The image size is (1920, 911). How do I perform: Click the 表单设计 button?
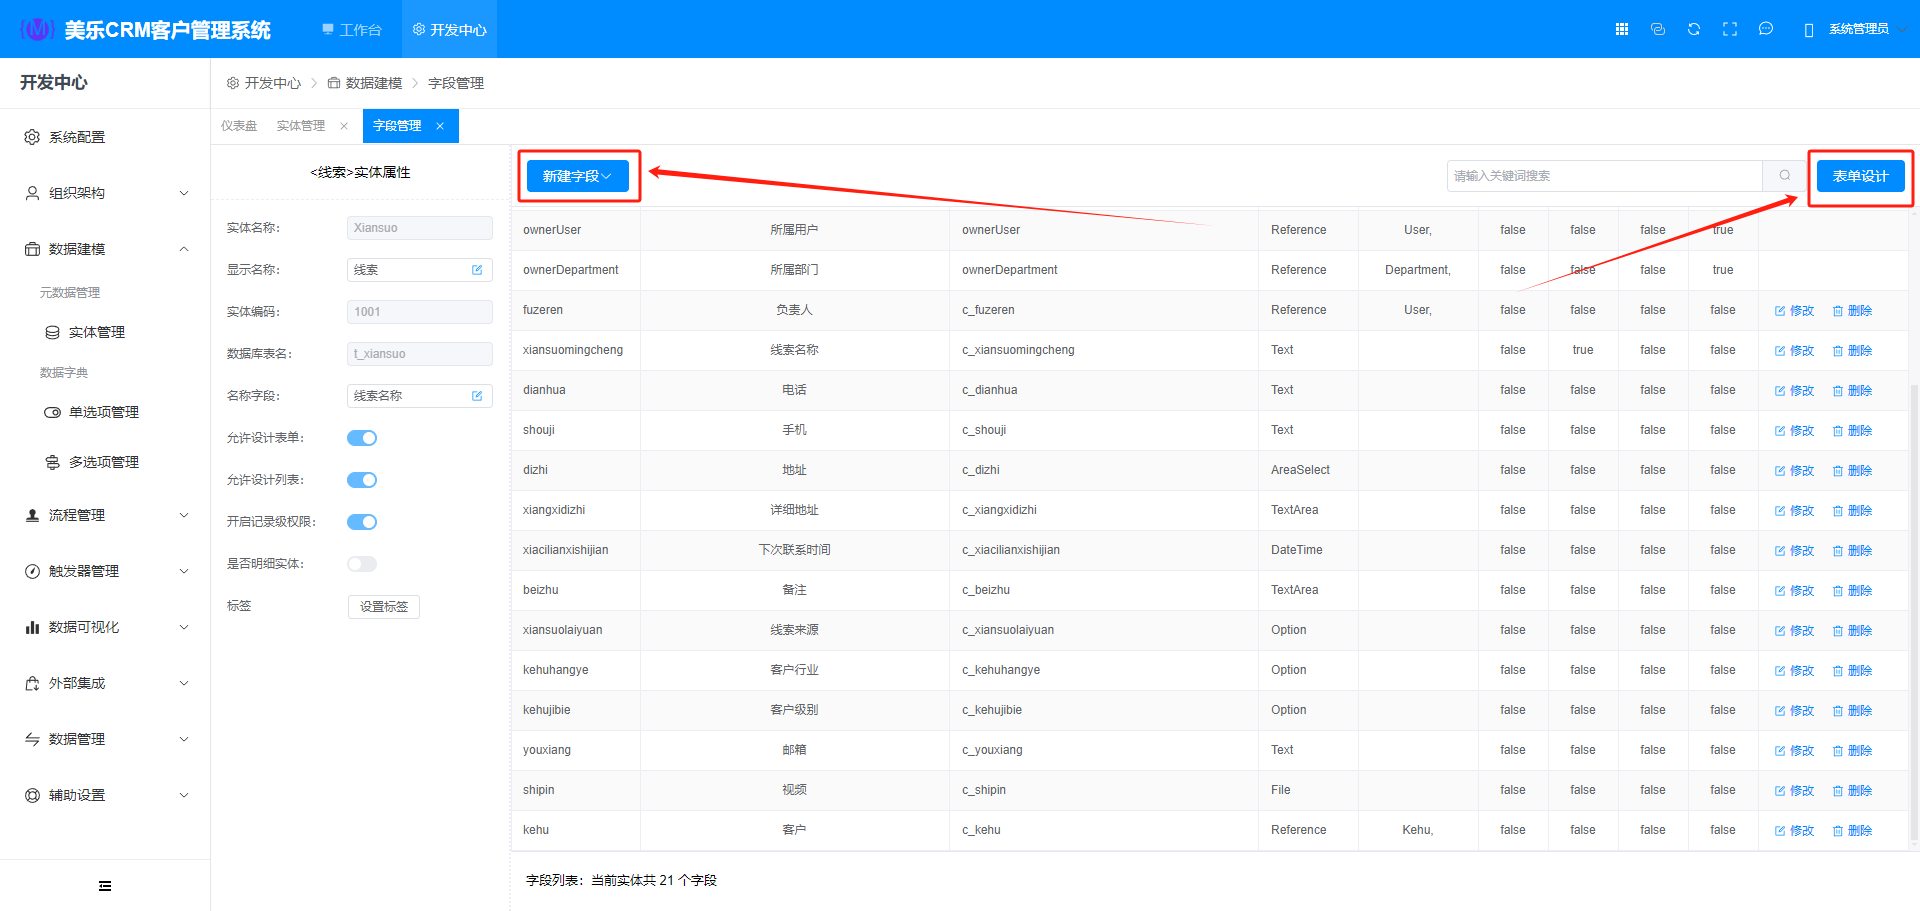point(1860,176)
